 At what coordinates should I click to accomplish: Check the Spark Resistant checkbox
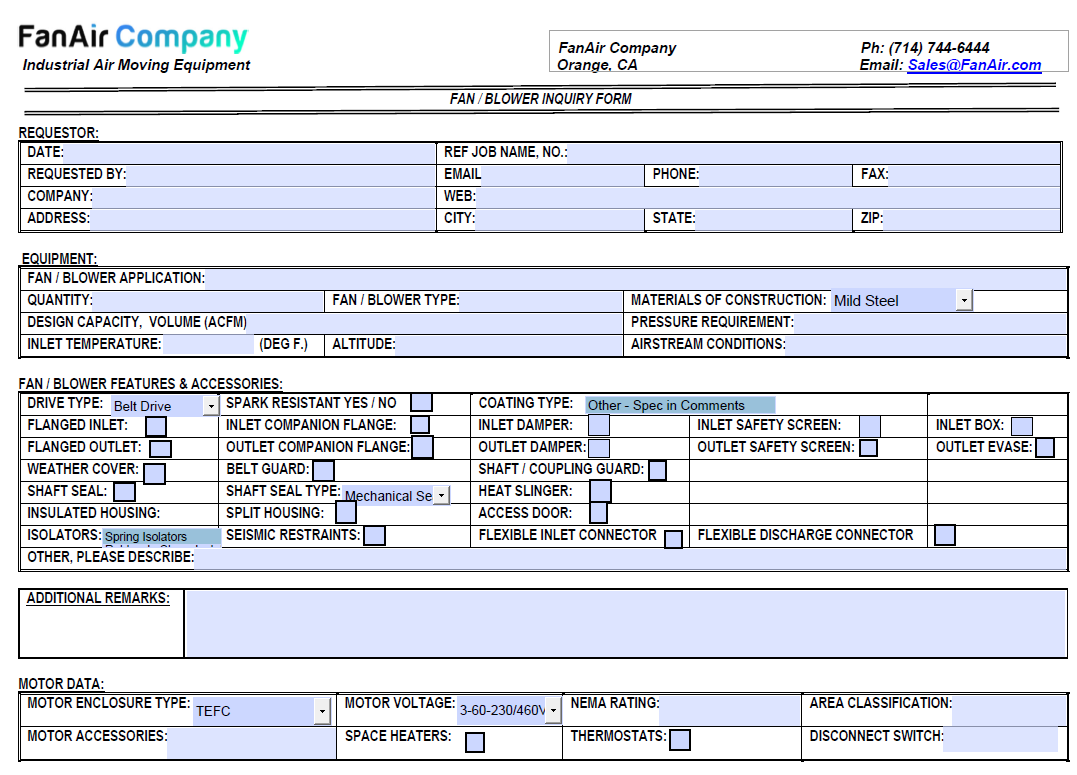click(x=421, y=403)
